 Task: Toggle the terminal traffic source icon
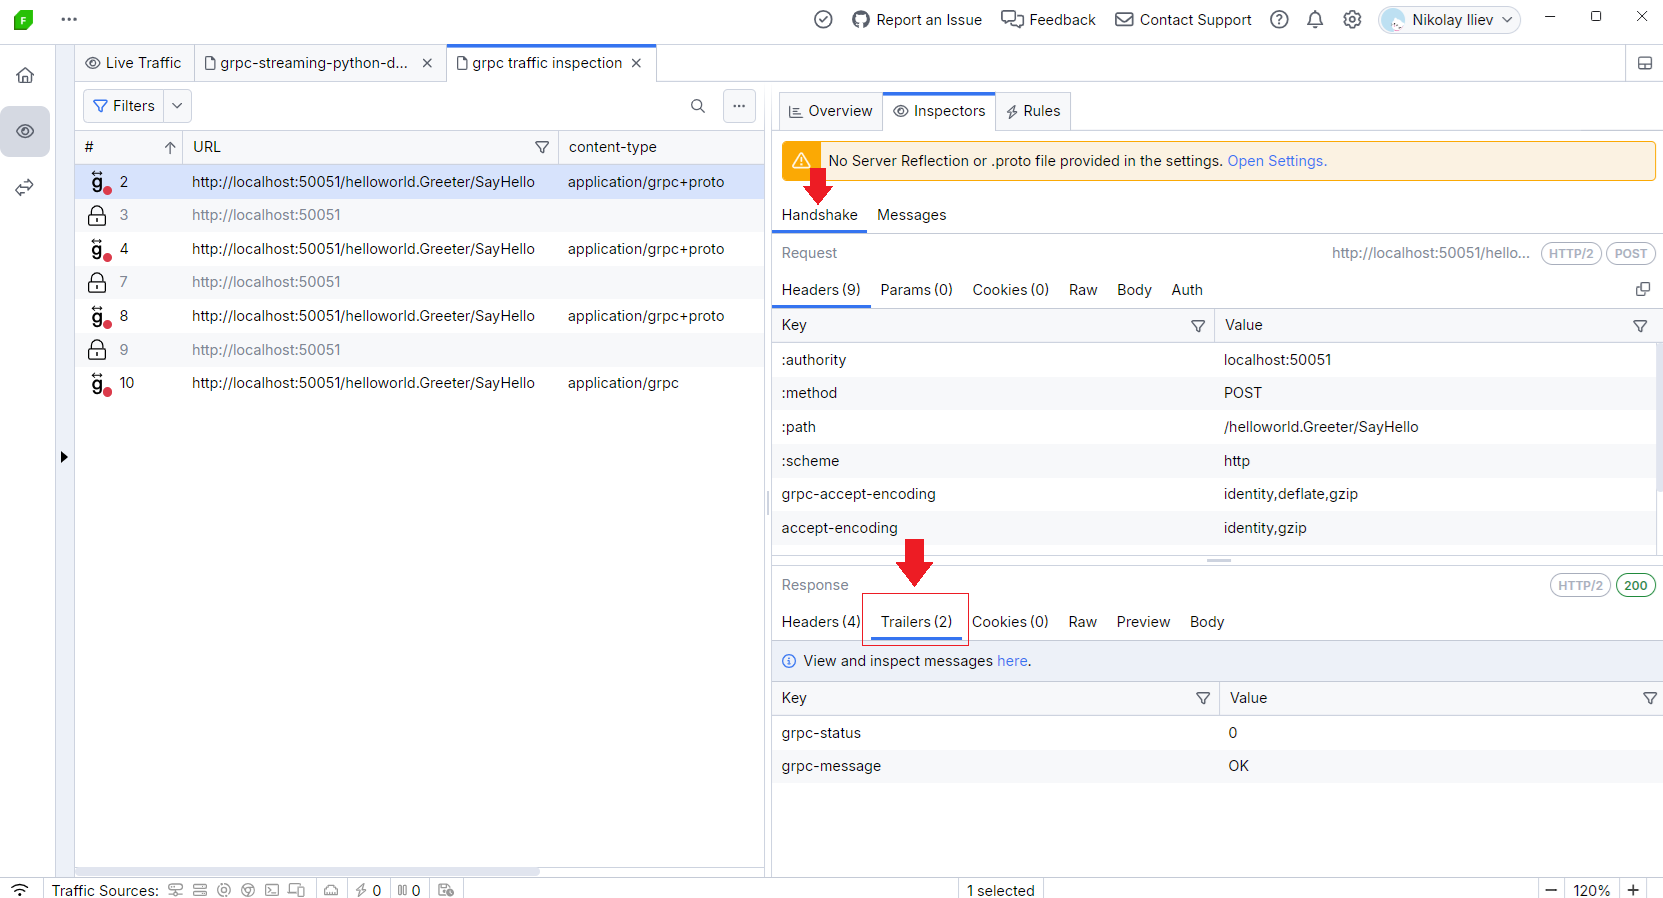[x=272, y=889]
